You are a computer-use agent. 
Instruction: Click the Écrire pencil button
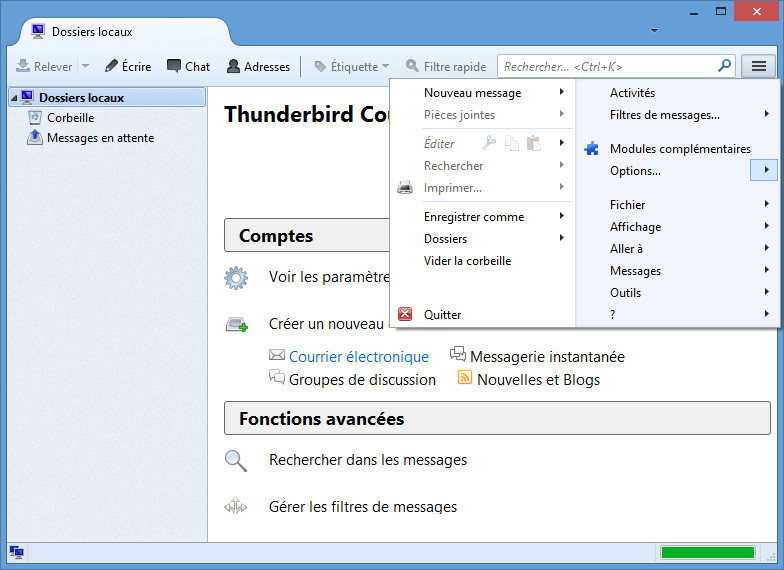tap(128, 66)
